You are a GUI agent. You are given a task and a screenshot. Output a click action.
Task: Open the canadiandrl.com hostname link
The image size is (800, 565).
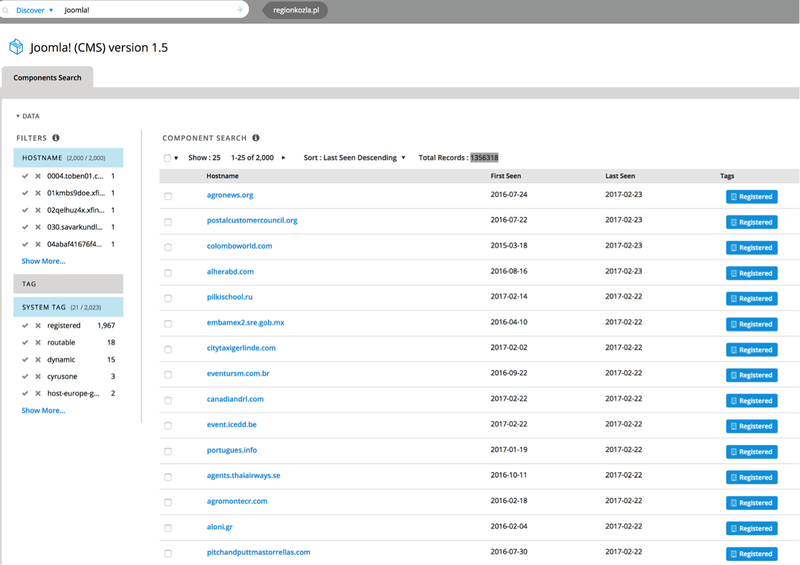(235, 399)
